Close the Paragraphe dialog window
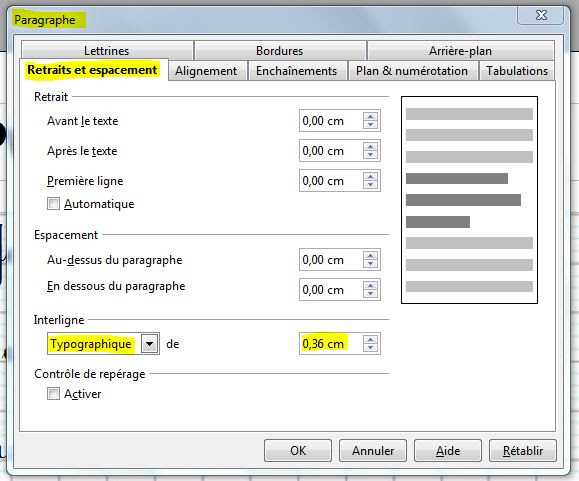579x481 pixels. (x=541, y=15)
